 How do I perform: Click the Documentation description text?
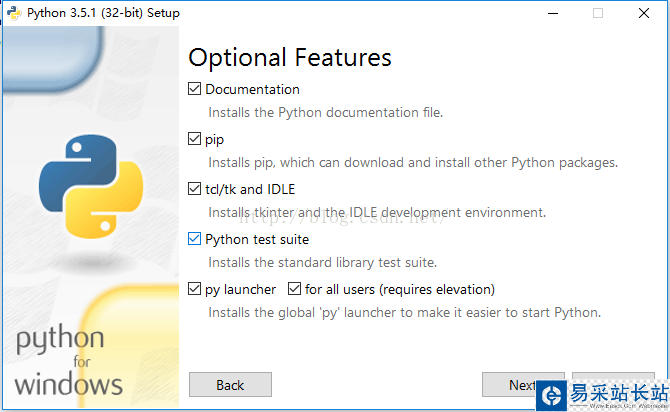pyautogui.click(x=325, y=112)
